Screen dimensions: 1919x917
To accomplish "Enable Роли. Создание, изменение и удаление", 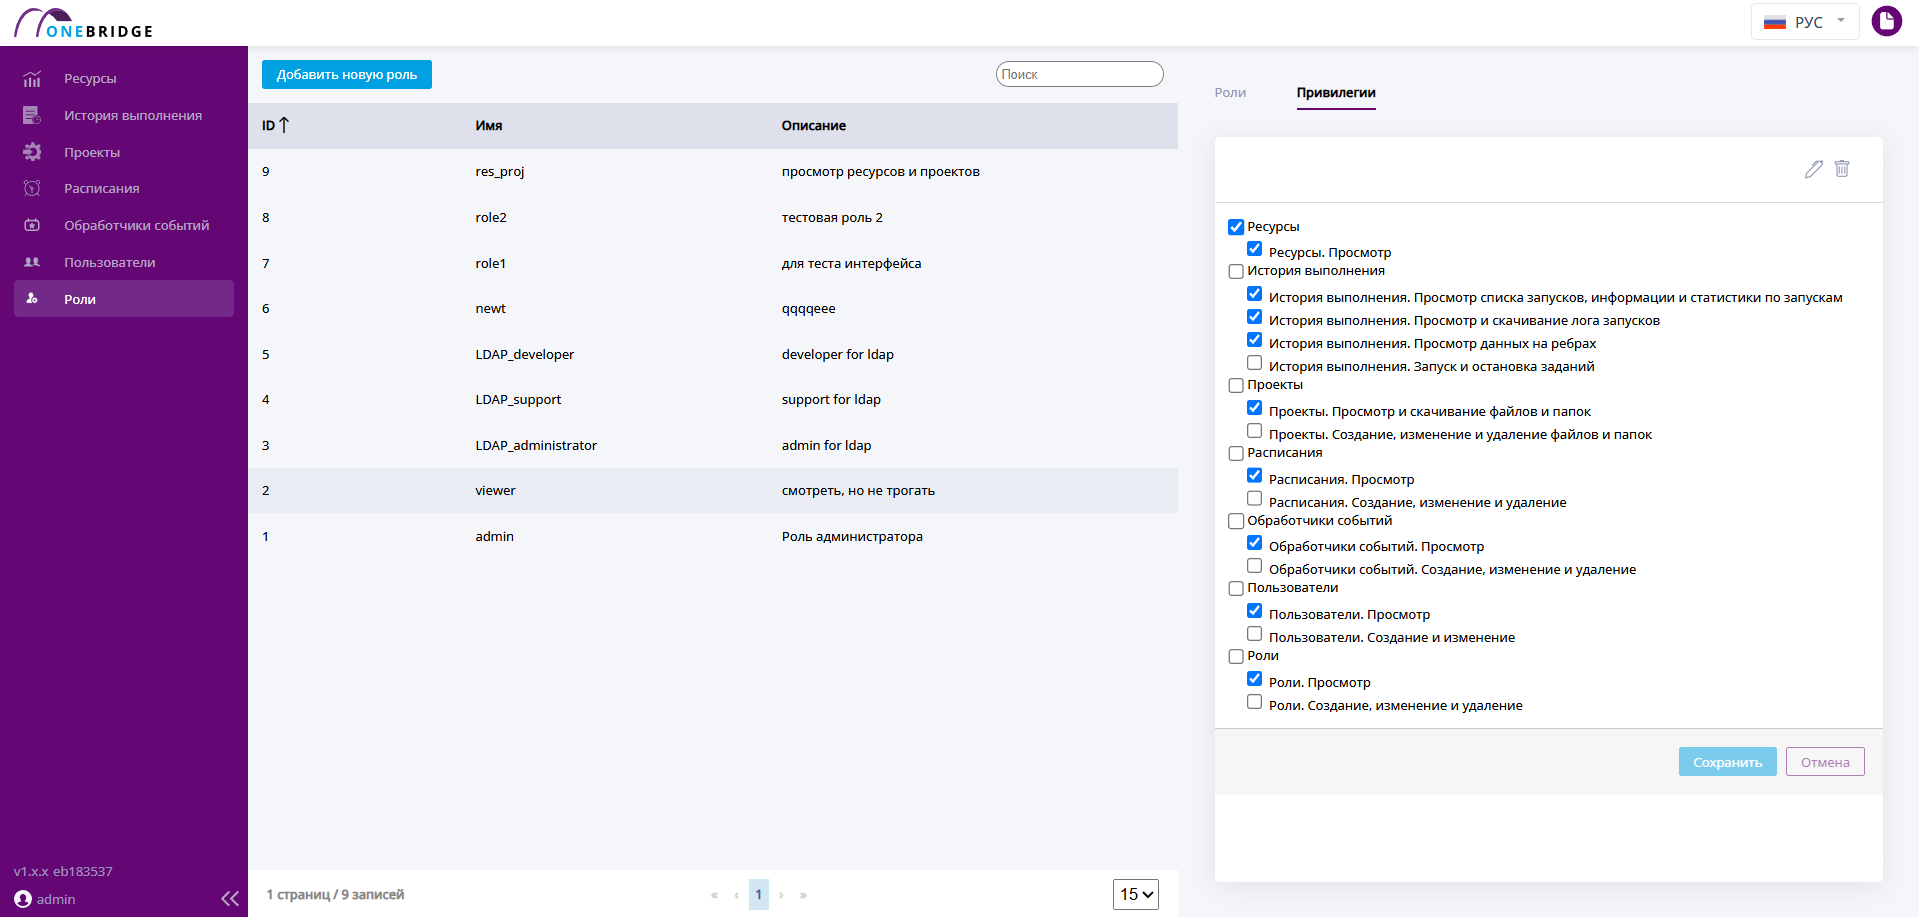I will 1254,702.
